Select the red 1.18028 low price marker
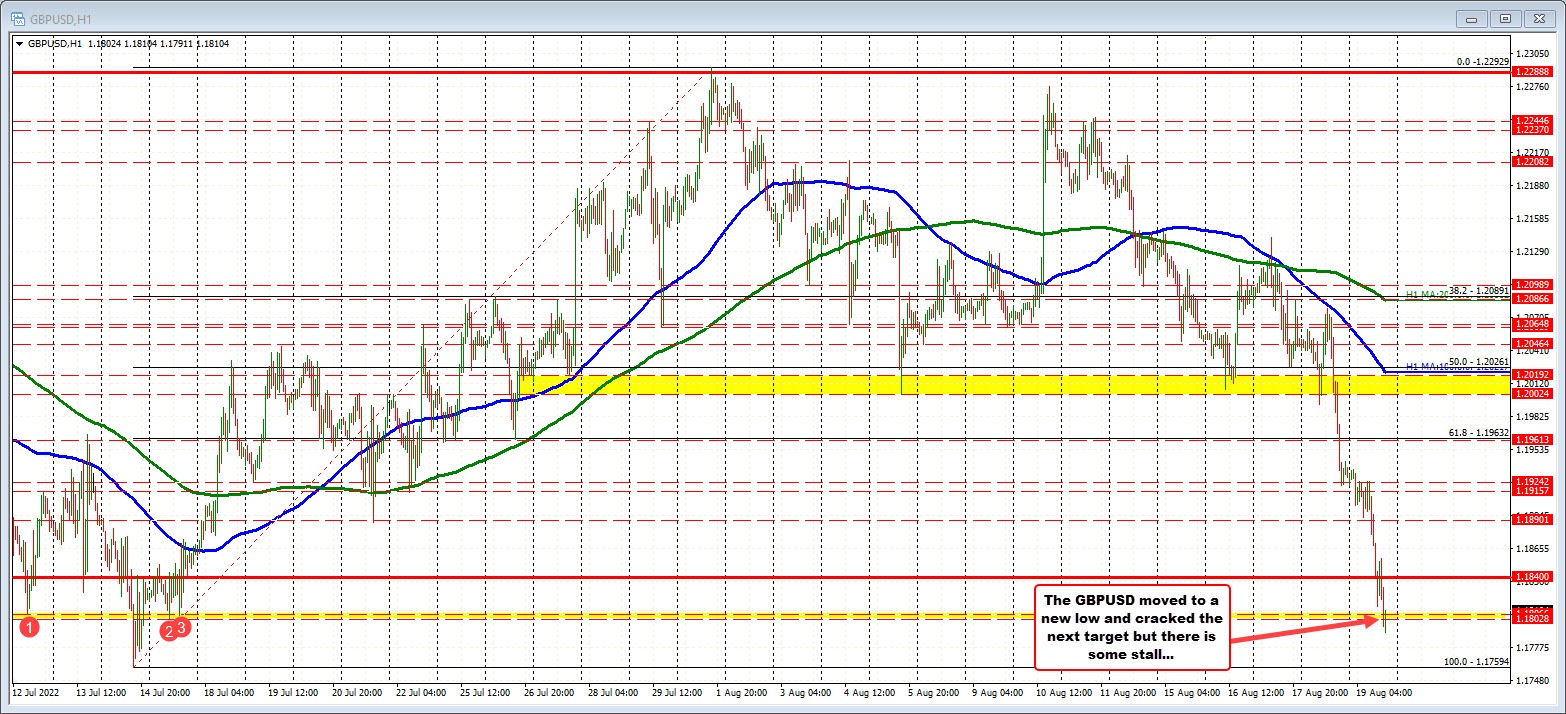The image size is (1566, 714). 1535,618
